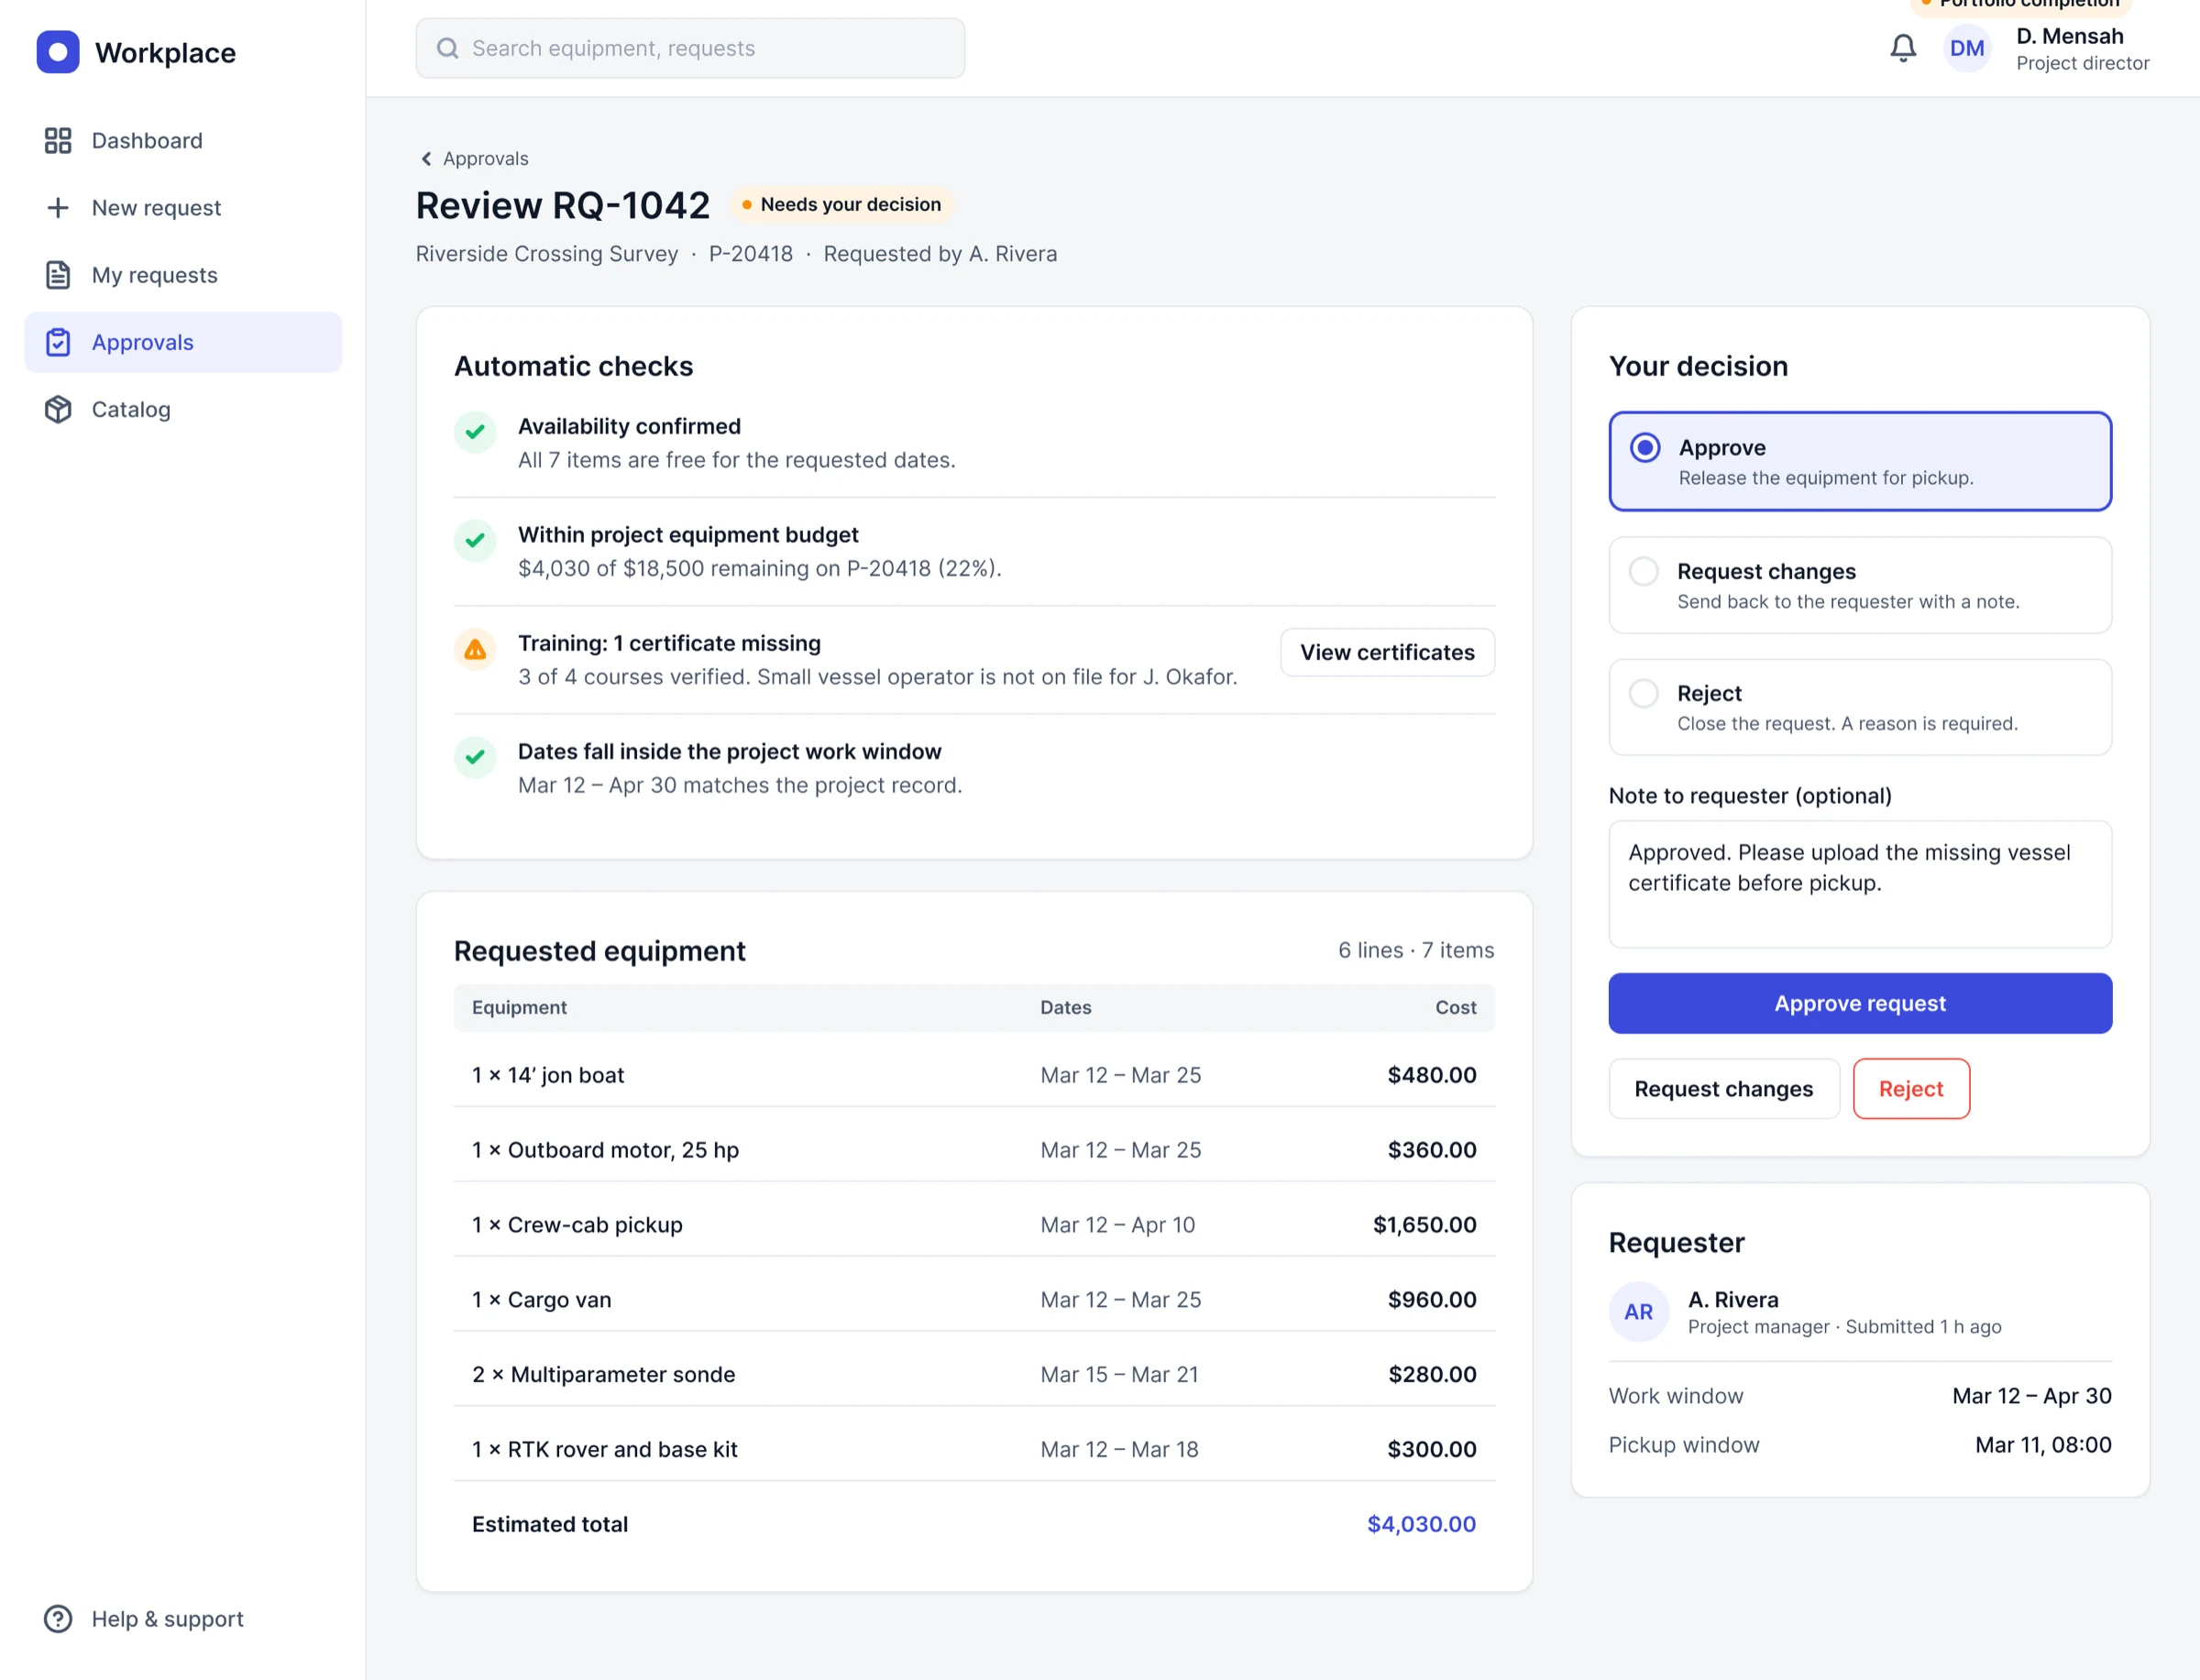Click Help & support in the sidebar

tap(183, 1619)
